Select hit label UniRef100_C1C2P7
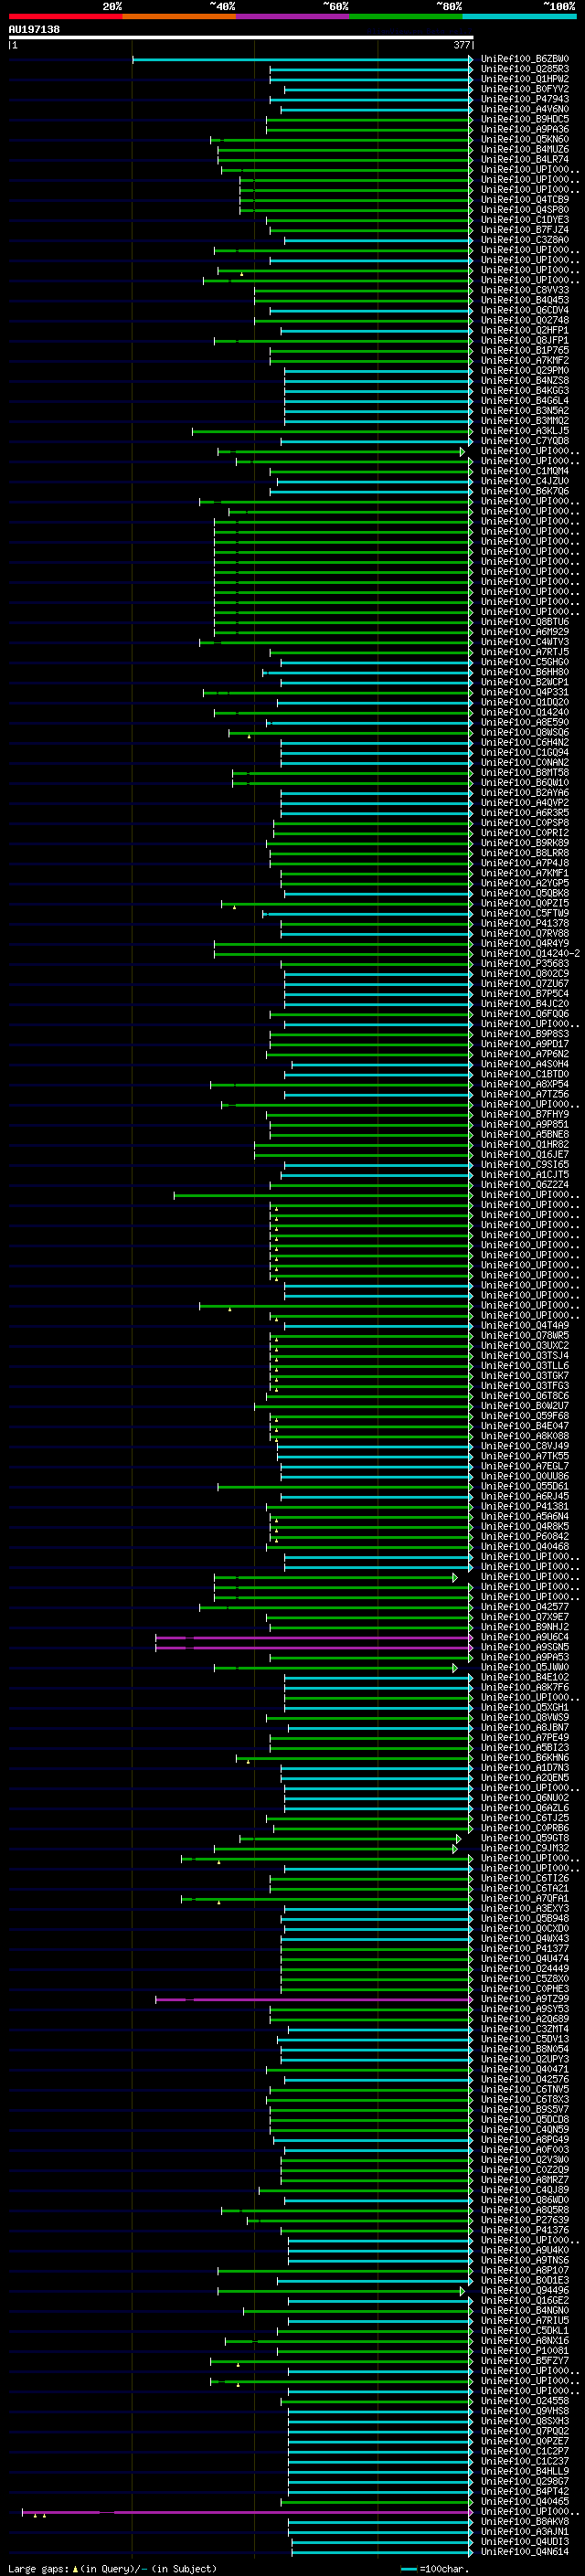Screen dimensions: 585x2576 (525, 2451)
